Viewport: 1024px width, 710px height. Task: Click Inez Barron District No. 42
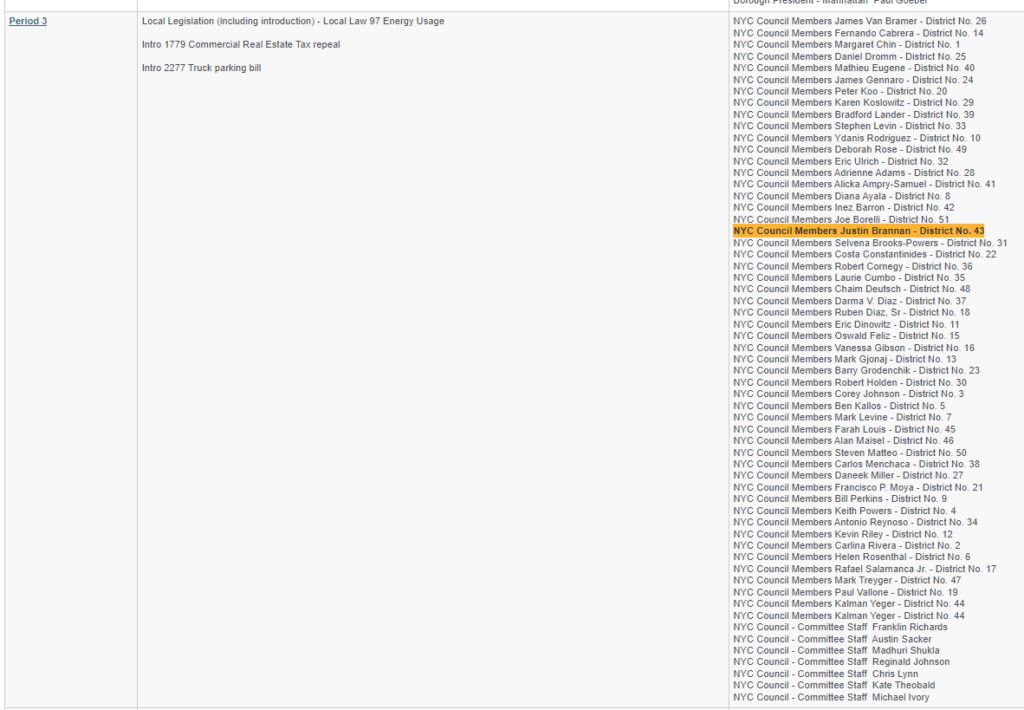(x=843, y=208)
